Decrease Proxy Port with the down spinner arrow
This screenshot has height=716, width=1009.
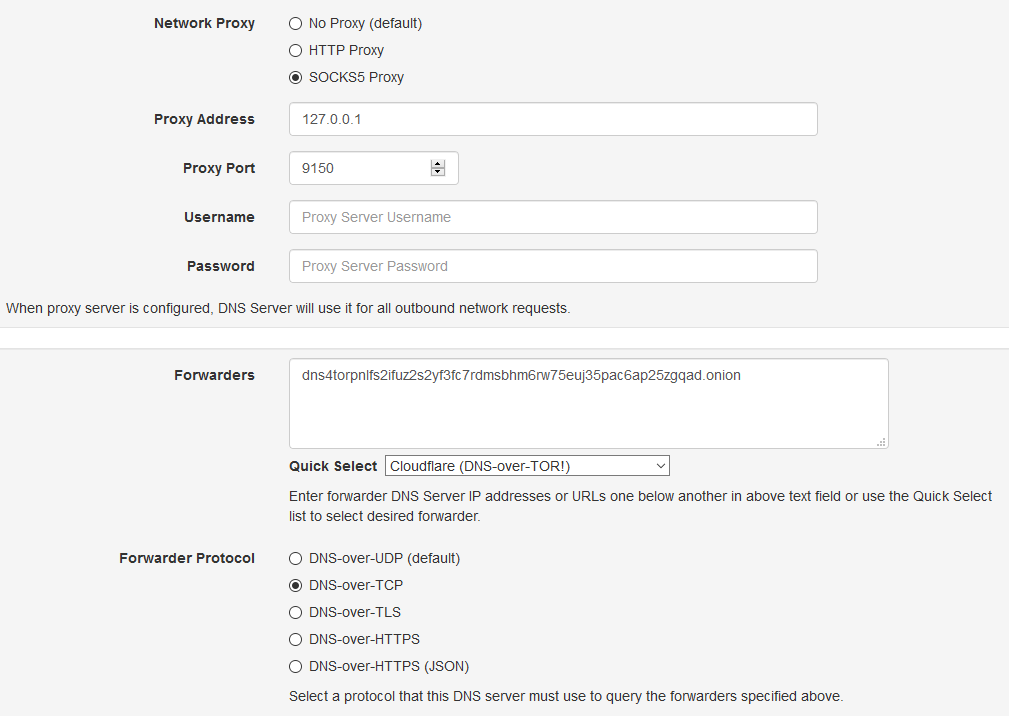tap(438, 172)
